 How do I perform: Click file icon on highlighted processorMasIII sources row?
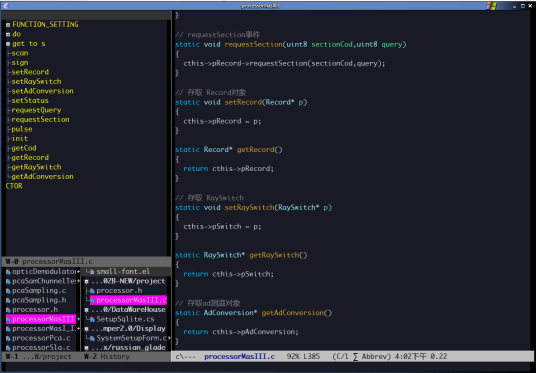pyautogui.click(x=8, y=320)
